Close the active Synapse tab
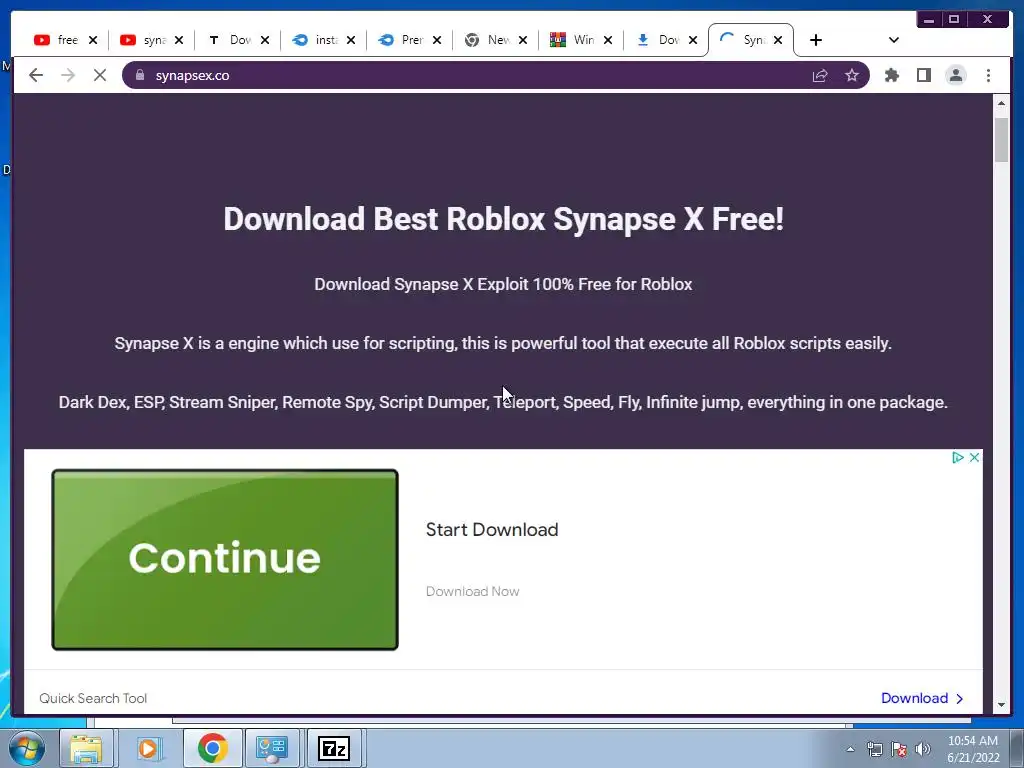Image resolution: width=1024 pixels, height=768 pixels. 778,40
